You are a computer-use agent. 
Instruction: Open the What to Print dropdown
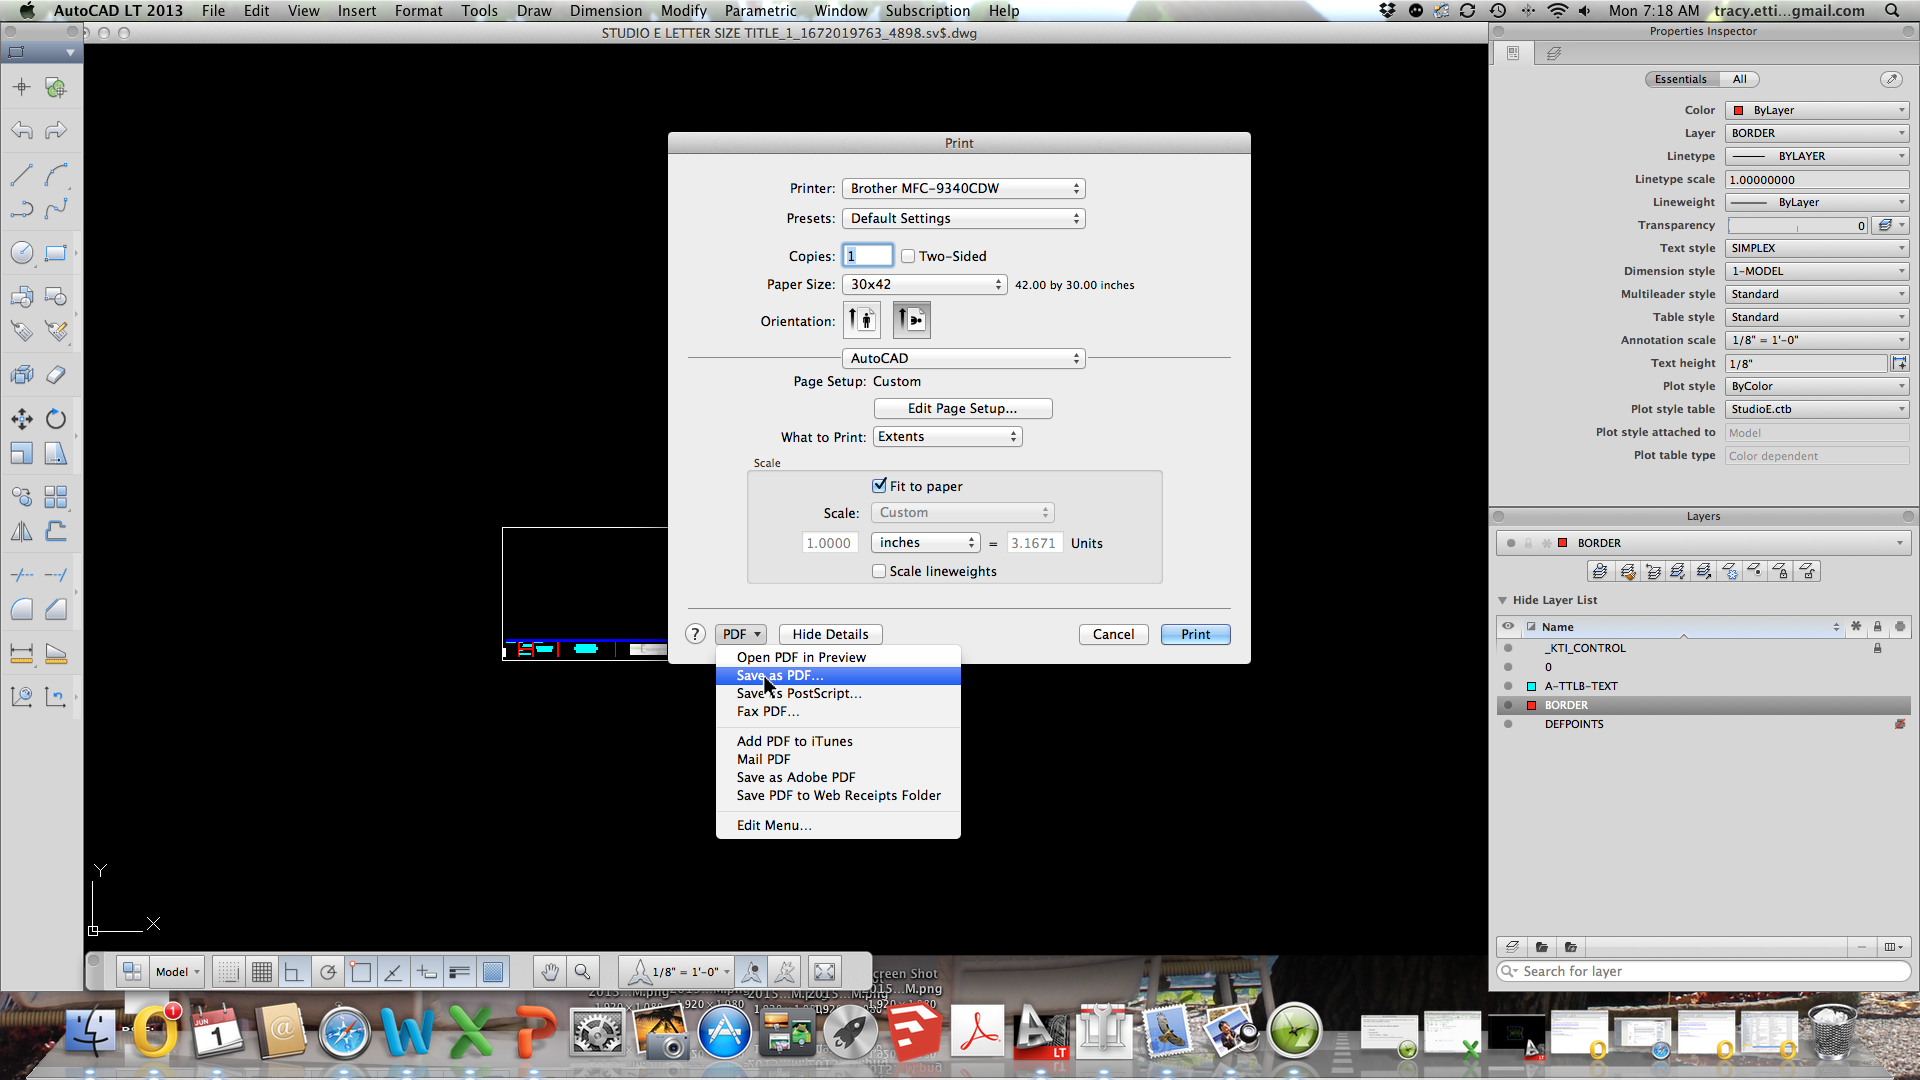pyautogui.click(x=948, y=436)
